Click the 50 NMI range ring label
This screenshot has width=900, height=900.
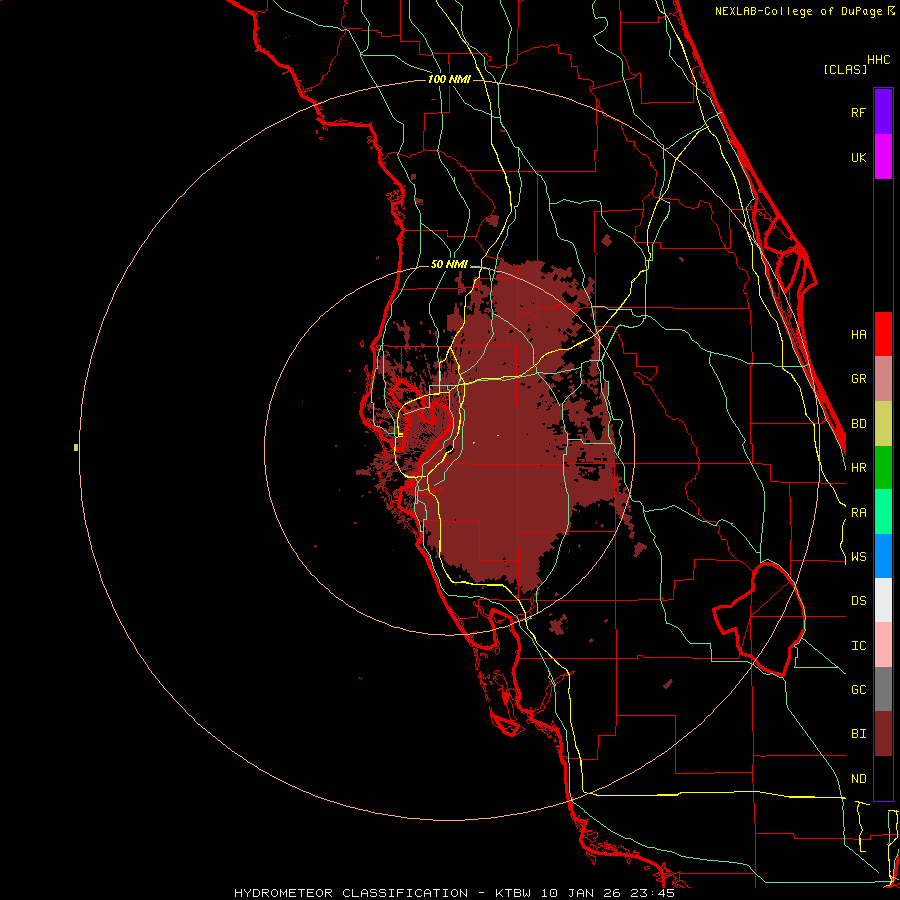point(449,265)
